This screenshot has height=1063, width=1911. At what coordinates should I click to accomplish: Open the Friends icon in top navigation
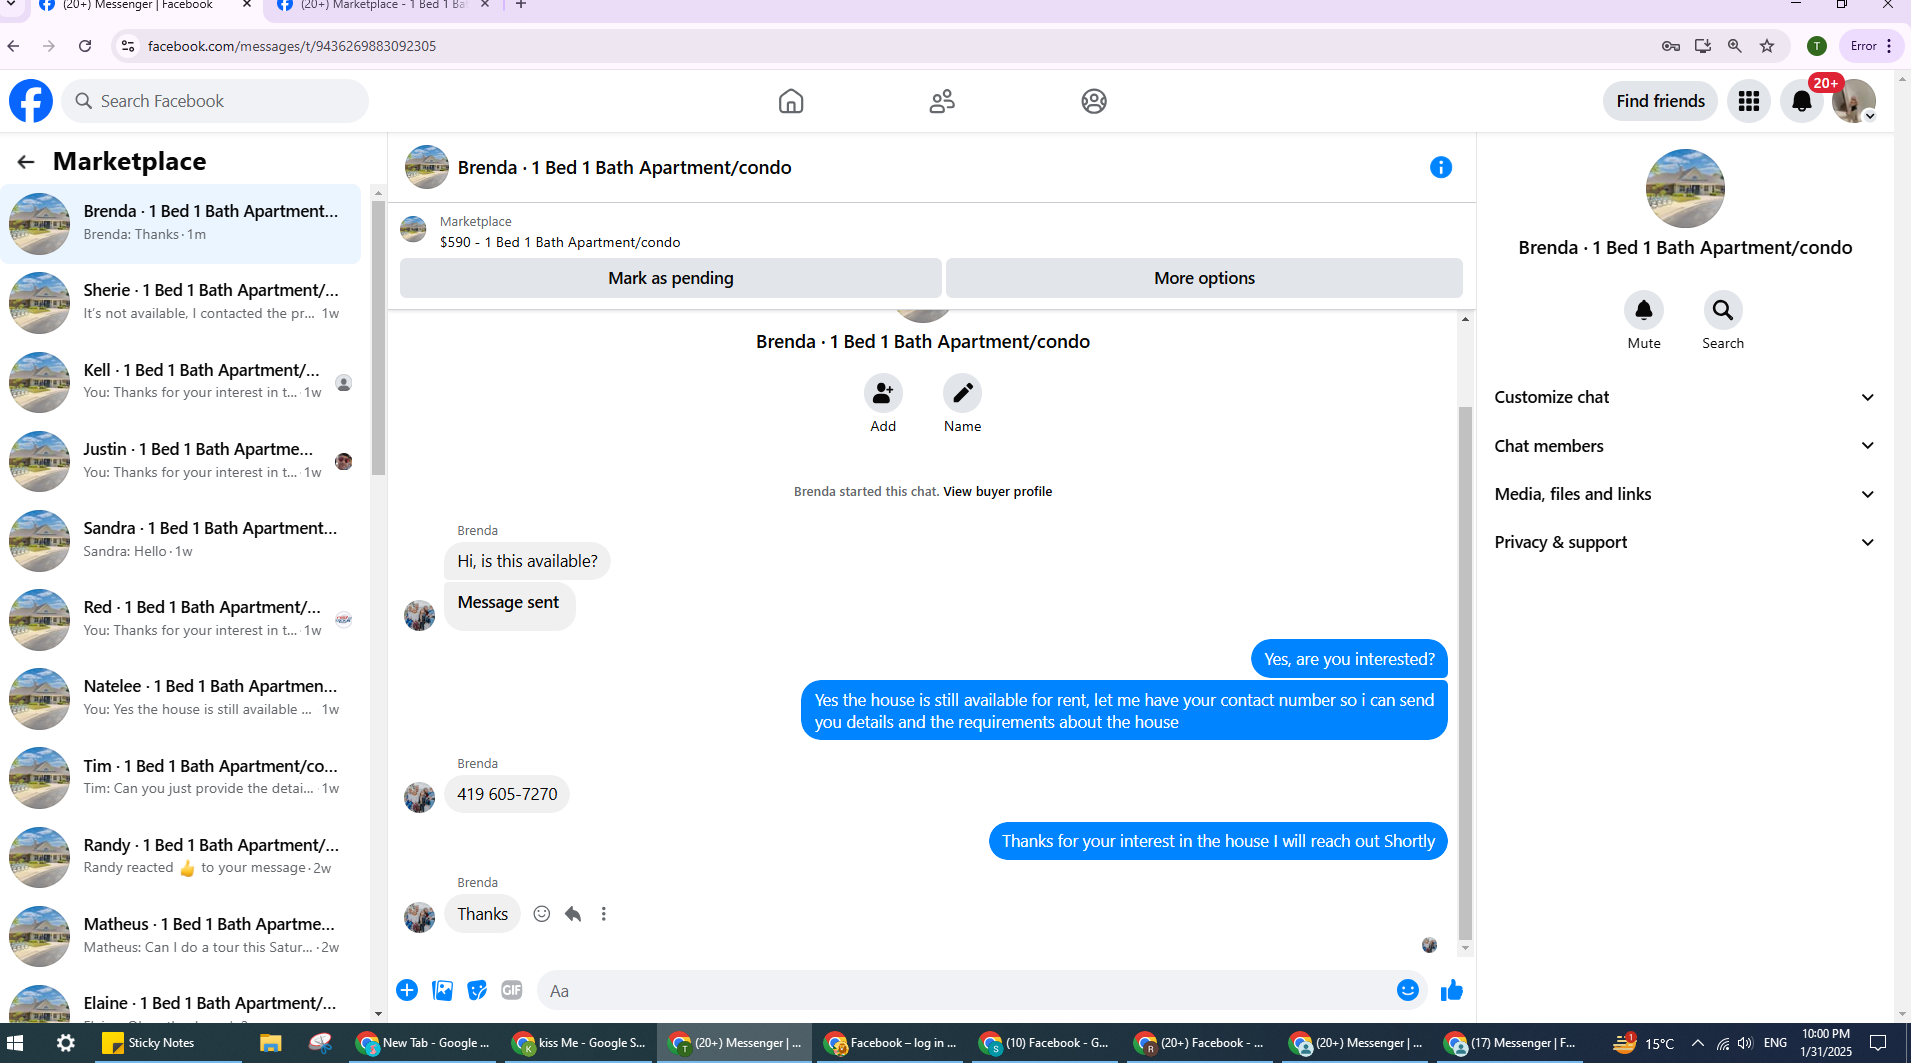point(942,101)
